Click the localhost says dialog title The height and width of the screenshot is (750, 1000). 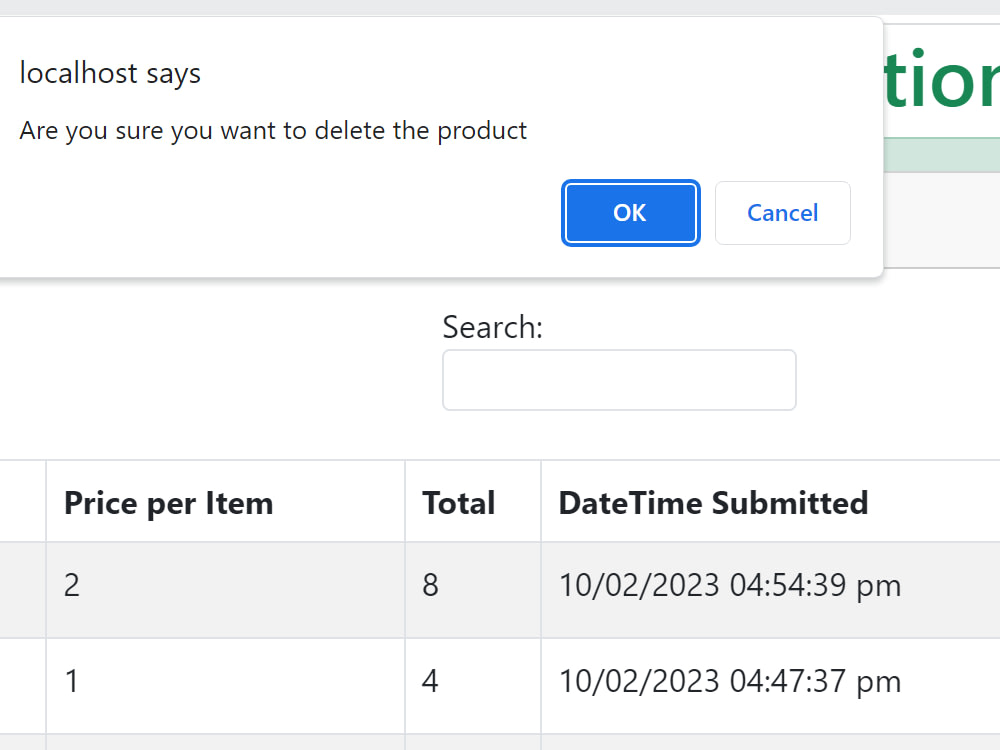(x=110, y=73)
